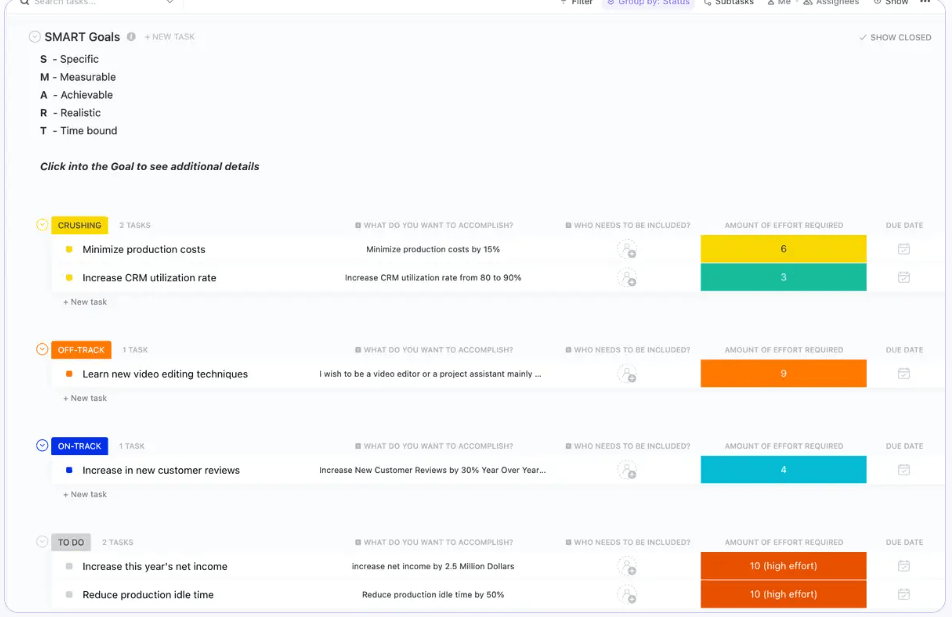This screenshot has width=952, height=617.
Task: Open effort dropdown for Reduce production idle time
Action: 783,595
